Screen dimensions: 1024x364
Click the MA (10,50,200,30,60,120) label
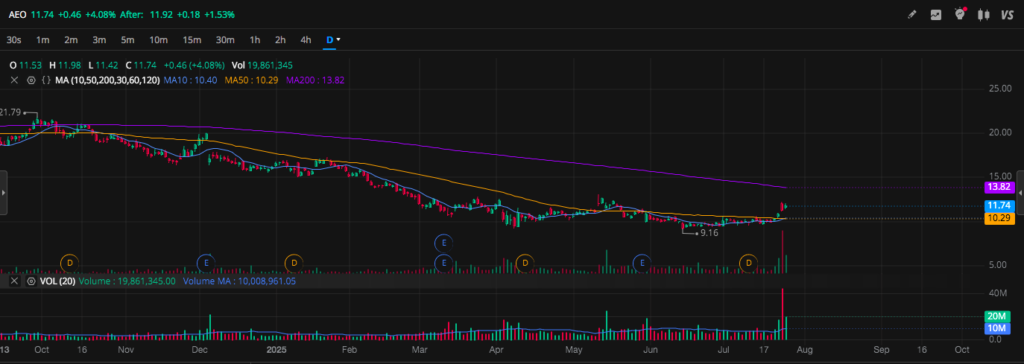107,80
